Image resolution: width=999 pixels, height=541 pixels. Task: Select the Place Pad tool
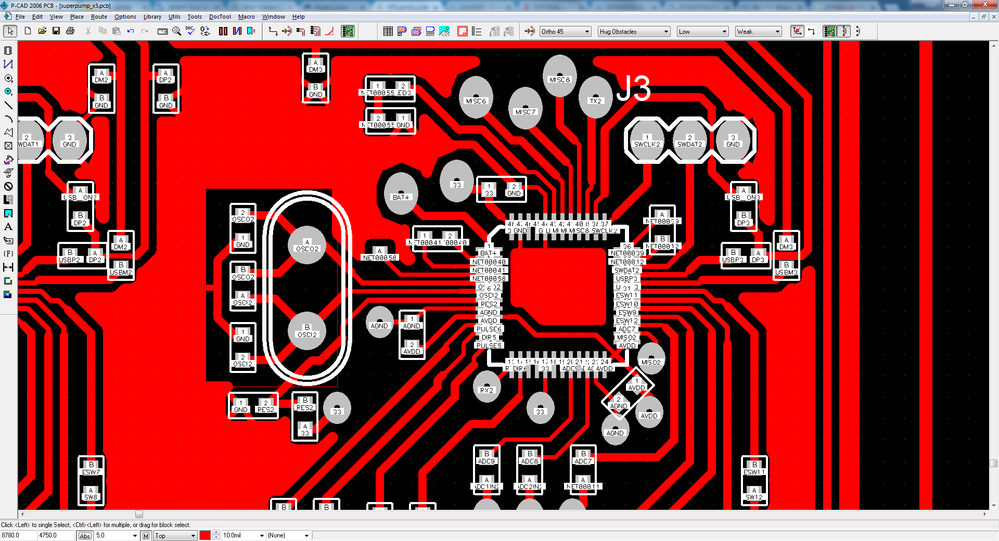(x=8, y=78)
